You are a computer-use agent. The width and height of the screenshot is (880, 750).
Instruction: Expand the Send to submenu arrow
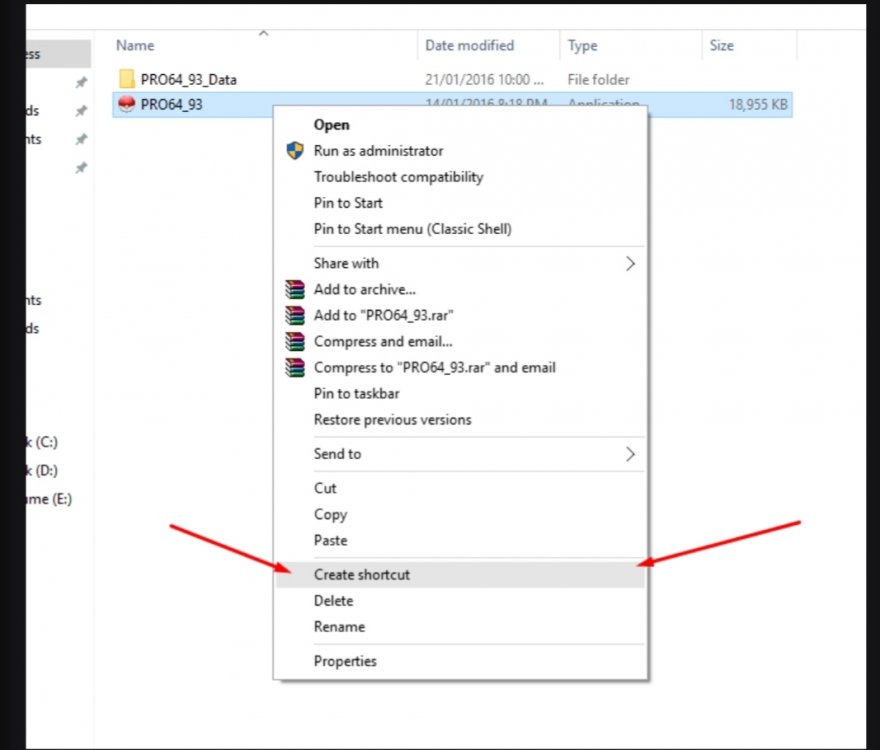[630, 454]
